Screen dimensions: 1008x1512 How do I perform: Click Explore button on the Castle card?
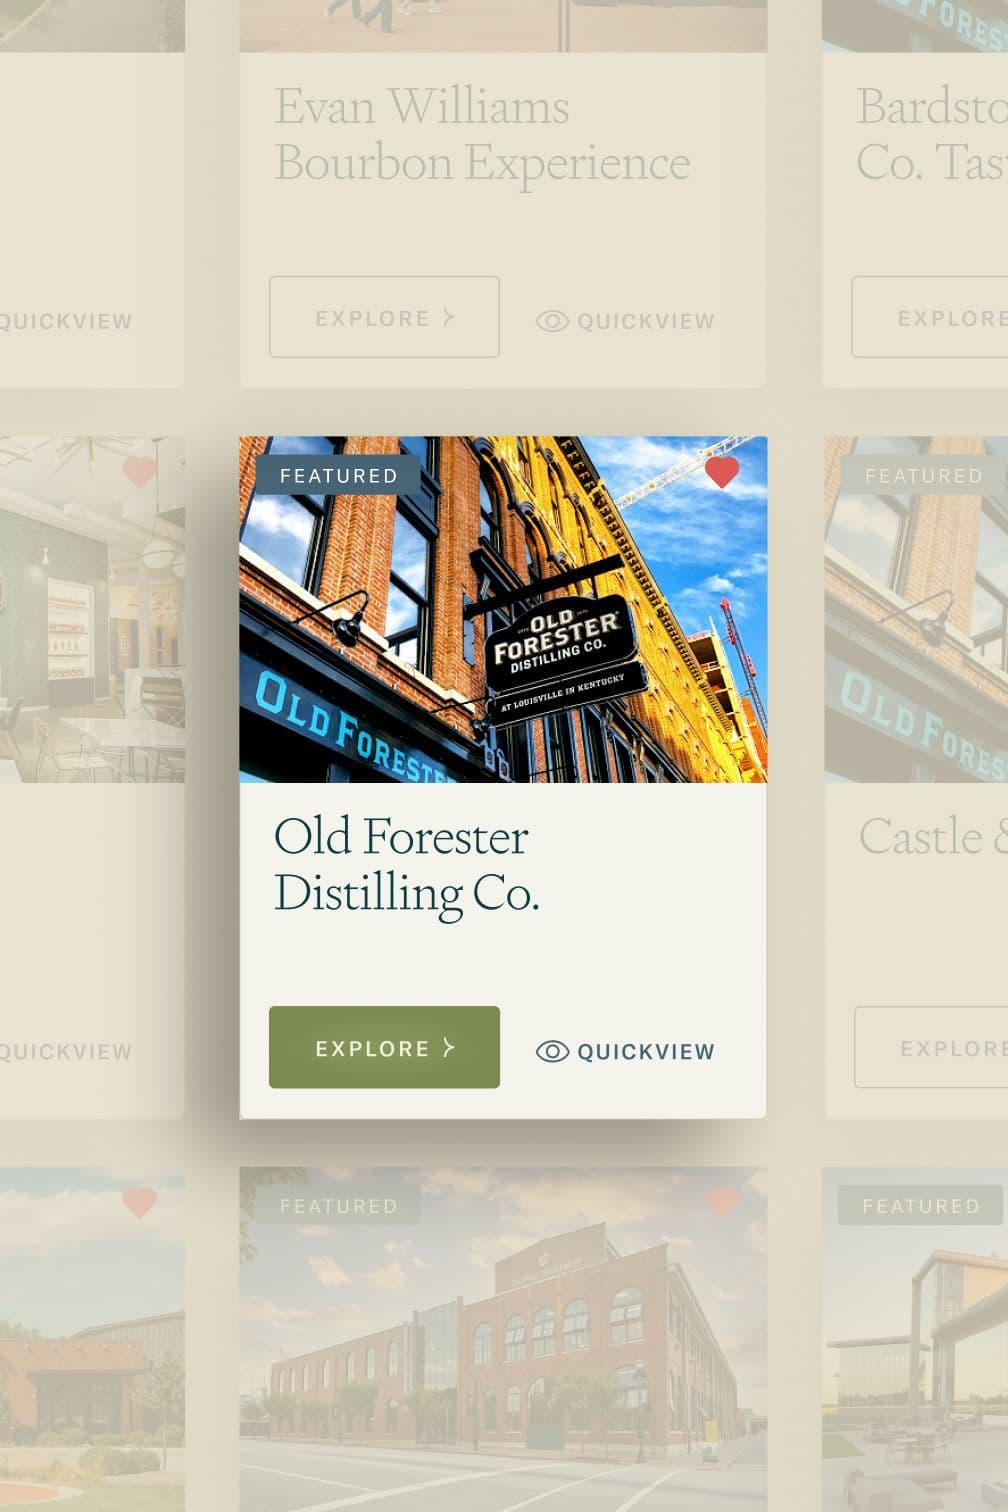(931, 1047)
